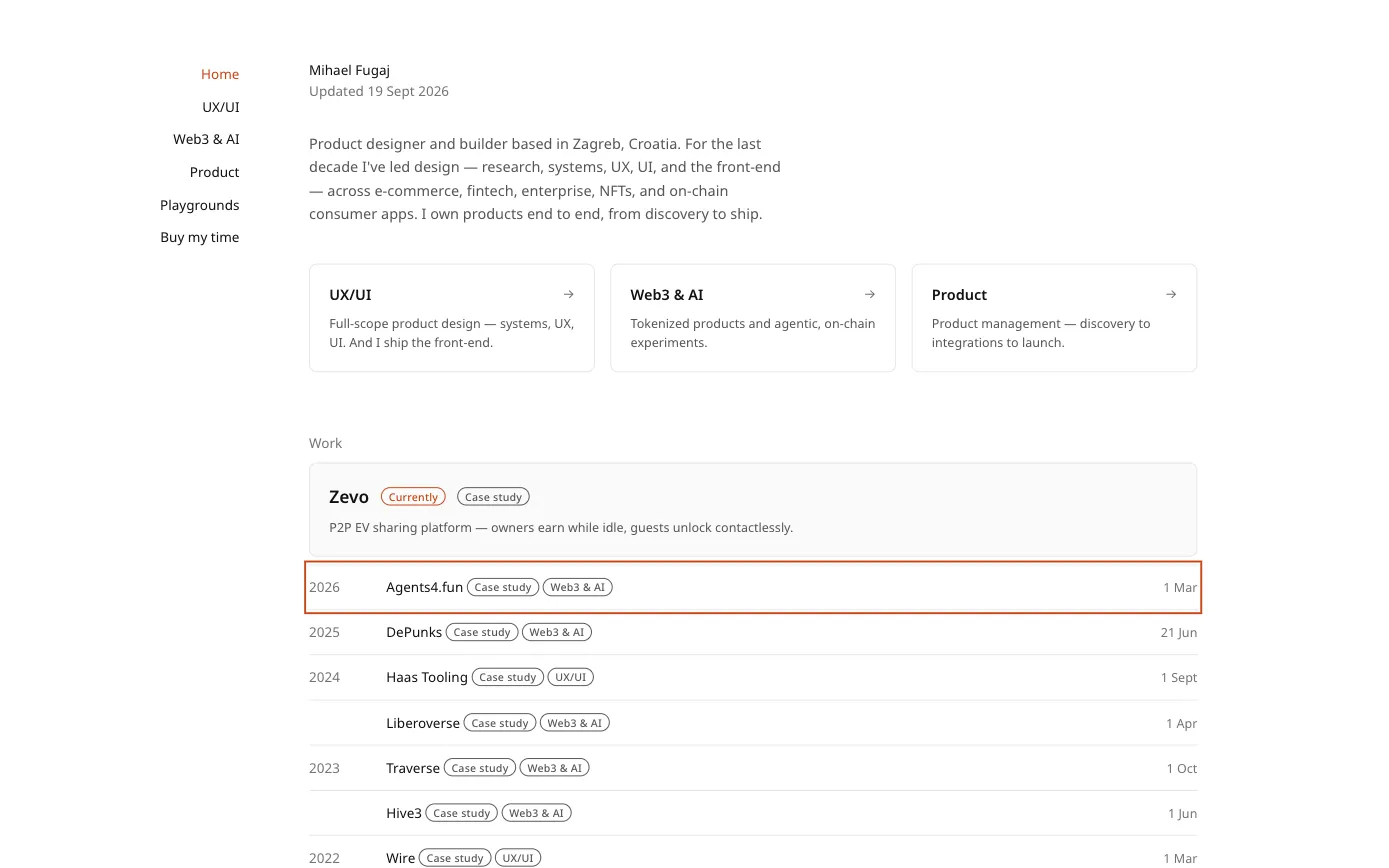This screenshot has height=868, width=1389.
Task: Open the Playgrounds page
Action: (x=200, y=205)
